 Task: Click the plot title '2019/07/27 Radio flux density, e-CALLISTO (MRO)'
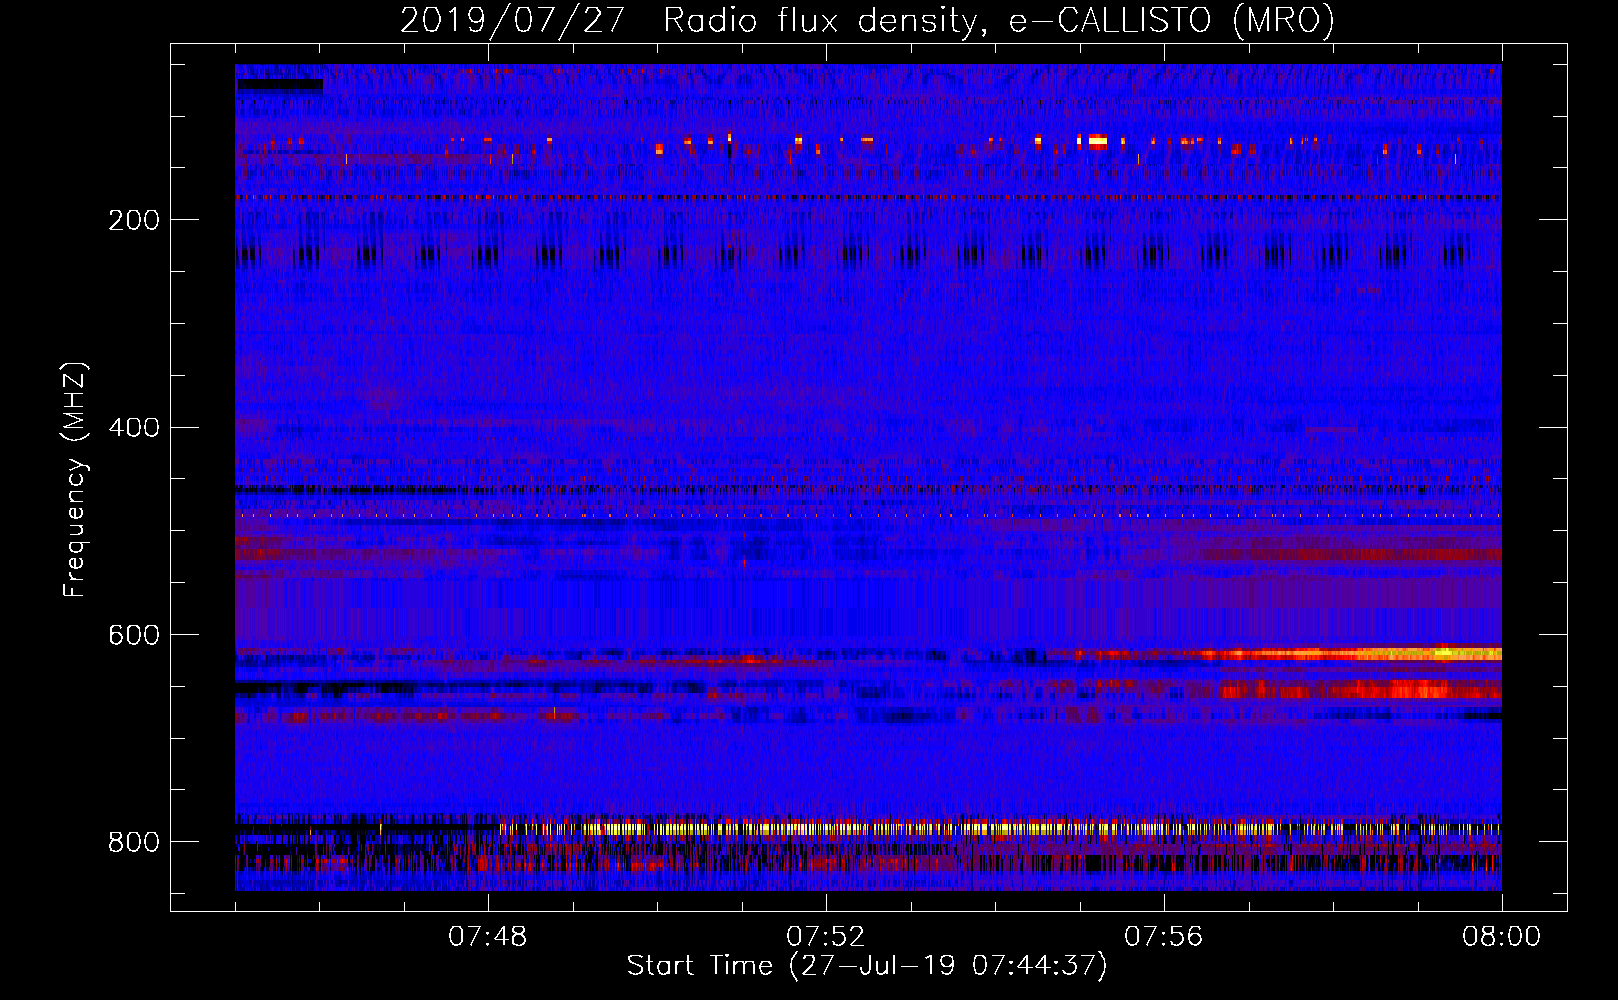tap(867, 20)
